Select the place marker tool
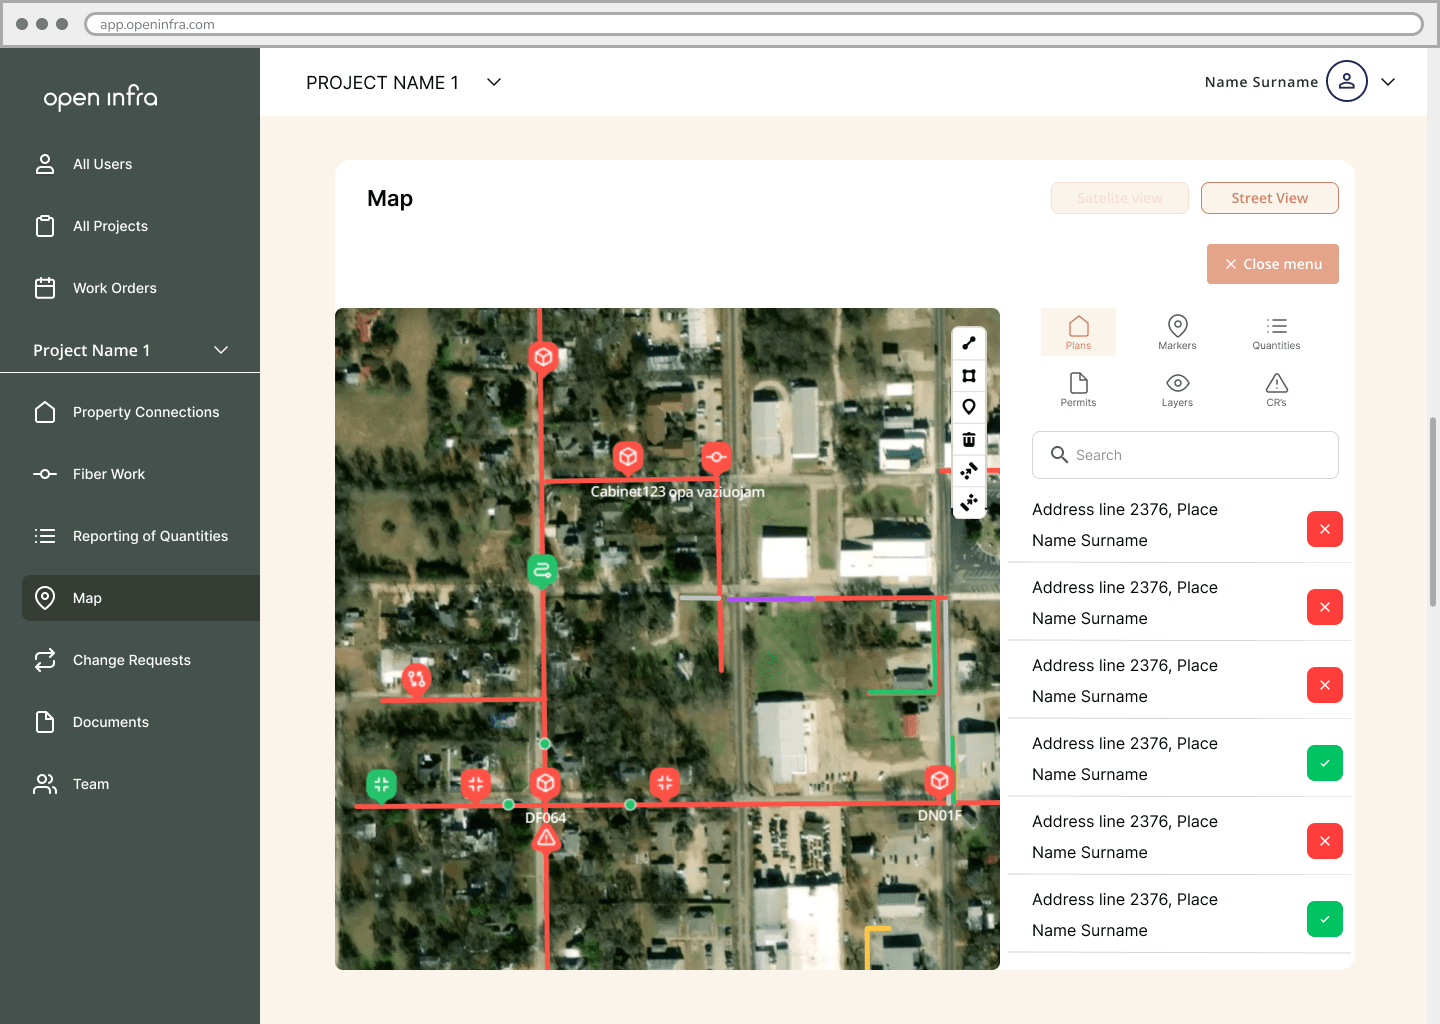This screenshot has width=1440, height=1024. pos(968,407)
